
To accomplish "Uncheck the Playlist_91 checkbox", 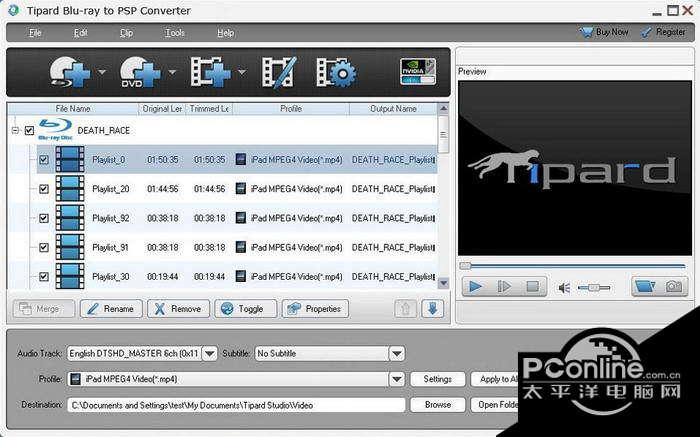I will pyautogui.click(x=44, y=247).
